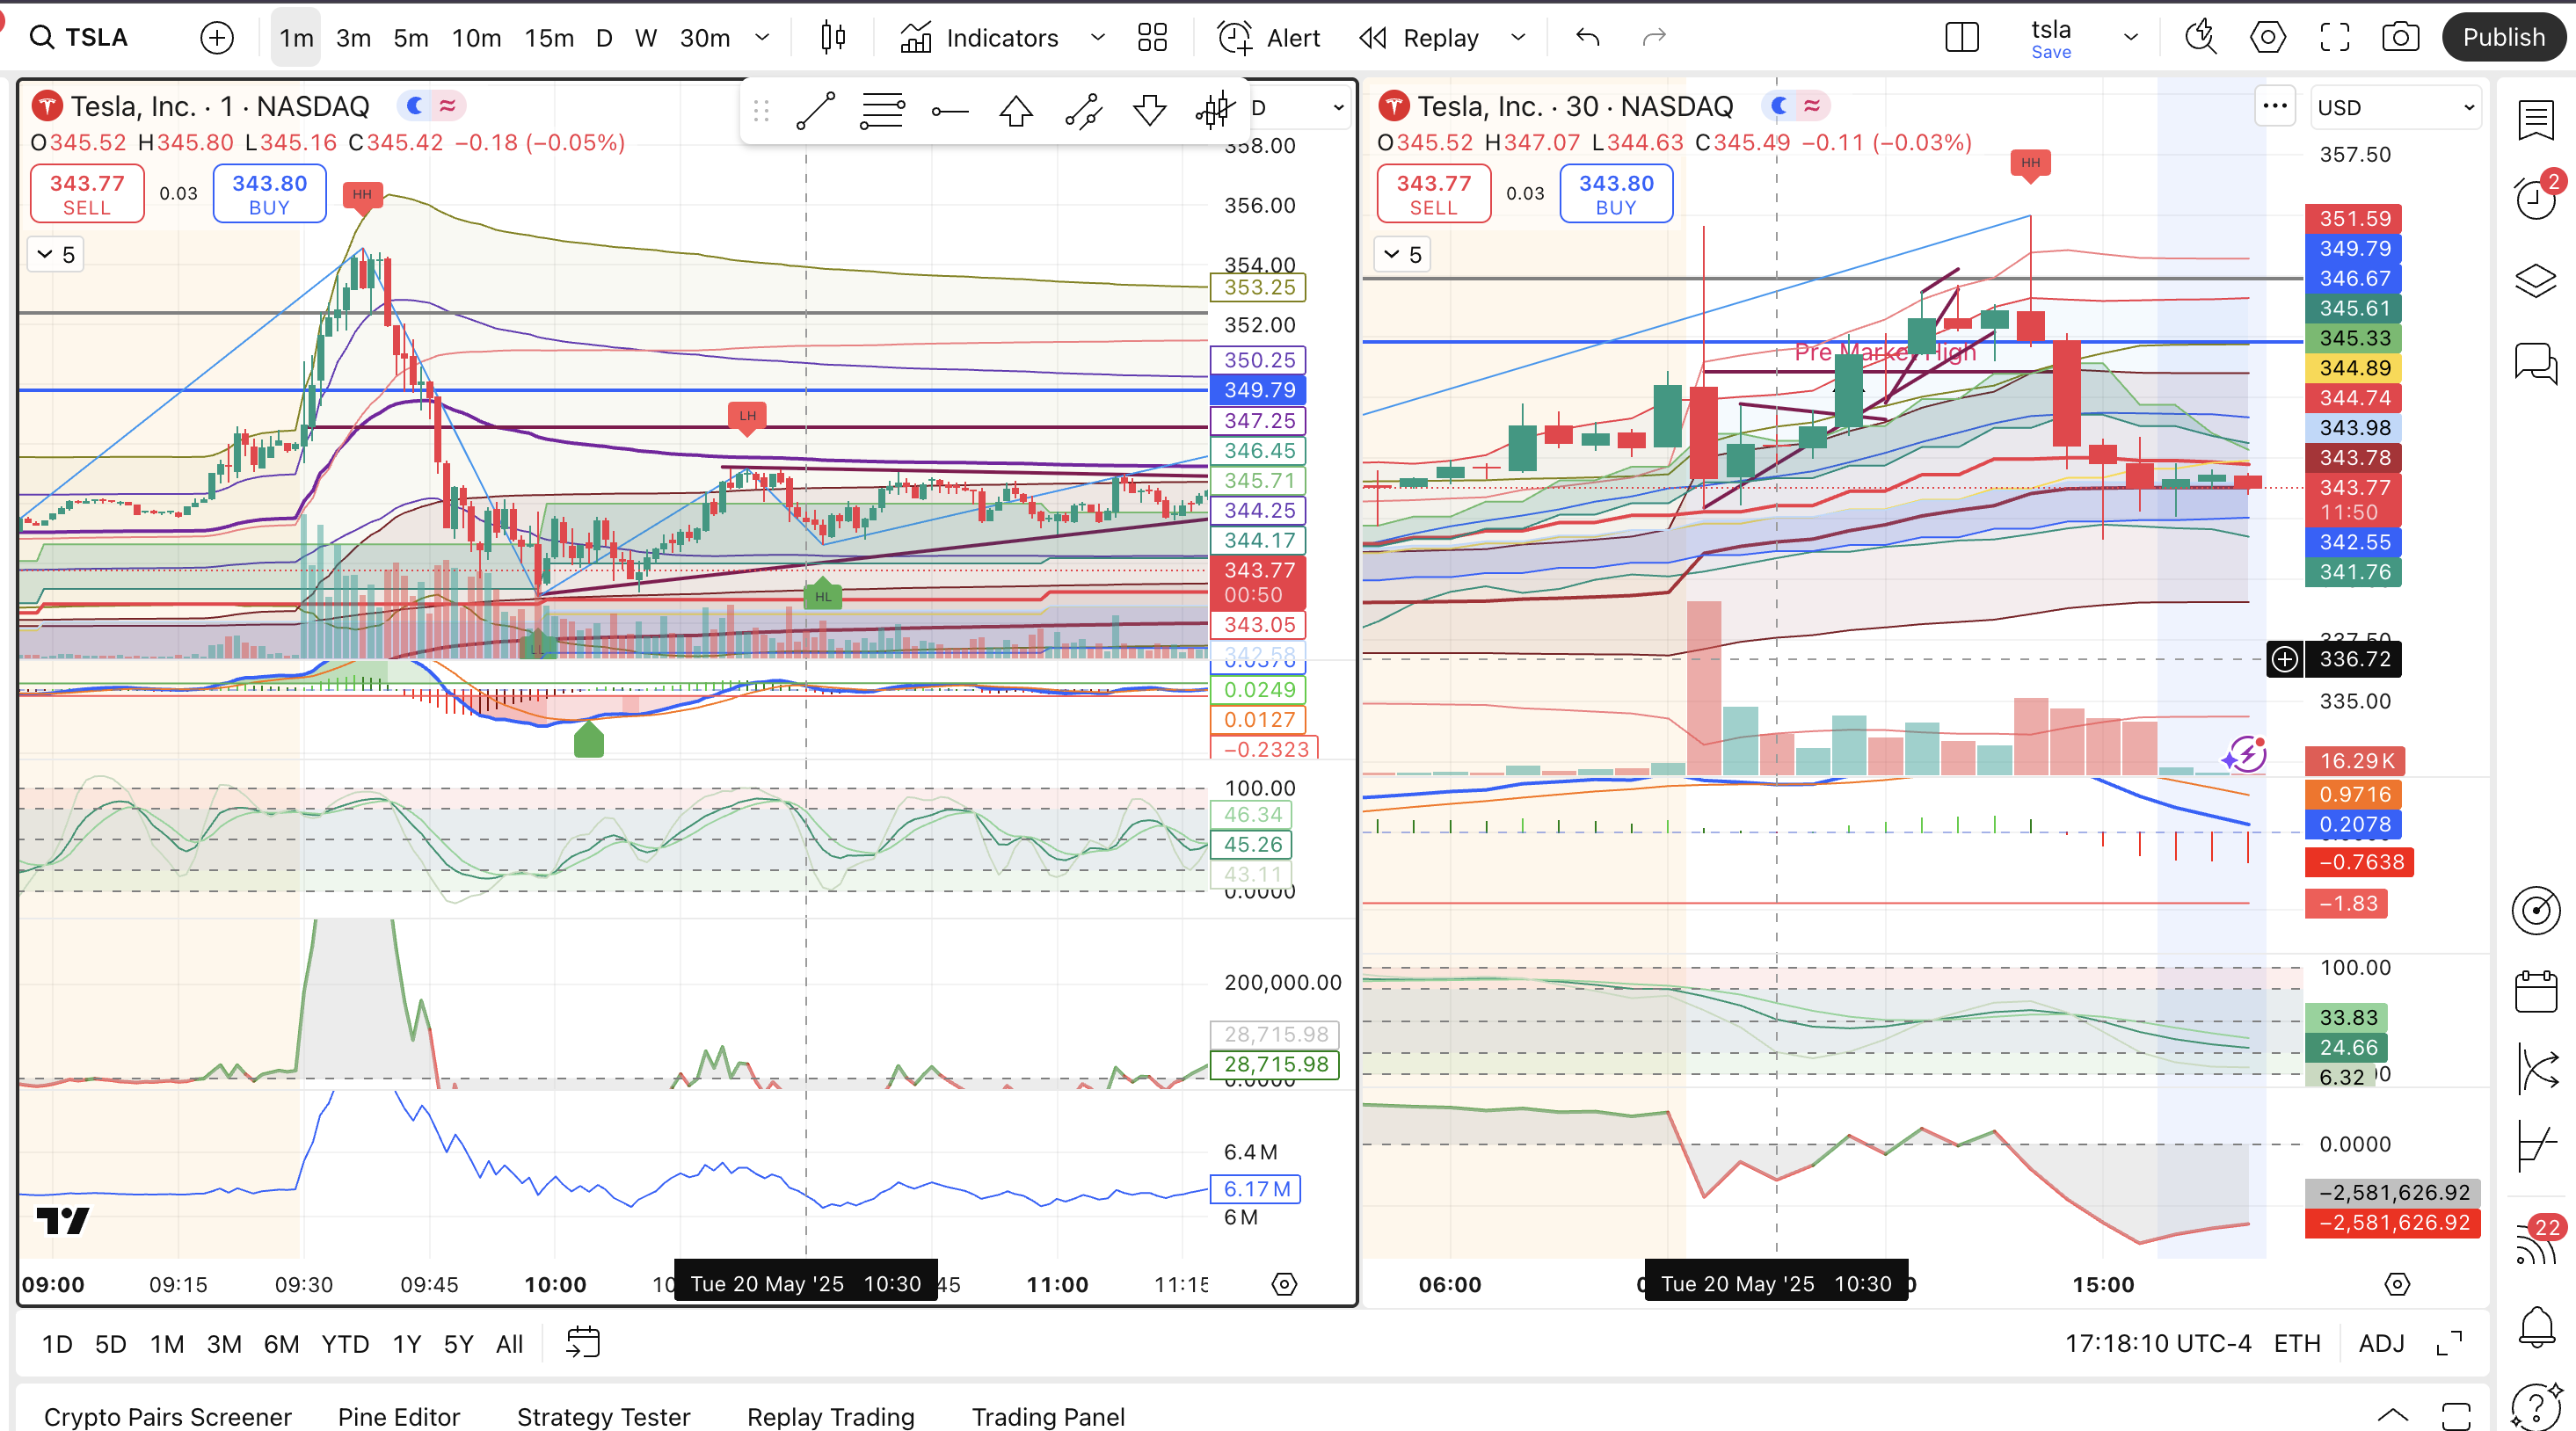The height and width of the screenshot is (1431, 2576).
Task: Switch to the Daily (D) timeframe
Action: click(604, 38)
